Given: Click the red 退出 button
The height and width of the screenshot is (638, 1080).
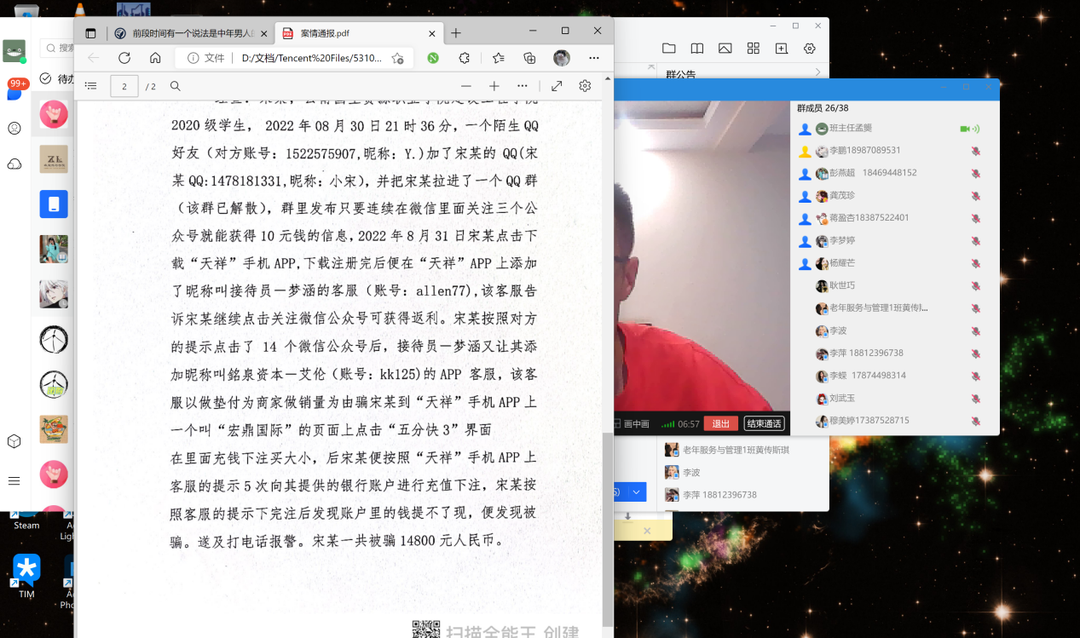Looking at the screenshot, I should [x=719, y=424].
